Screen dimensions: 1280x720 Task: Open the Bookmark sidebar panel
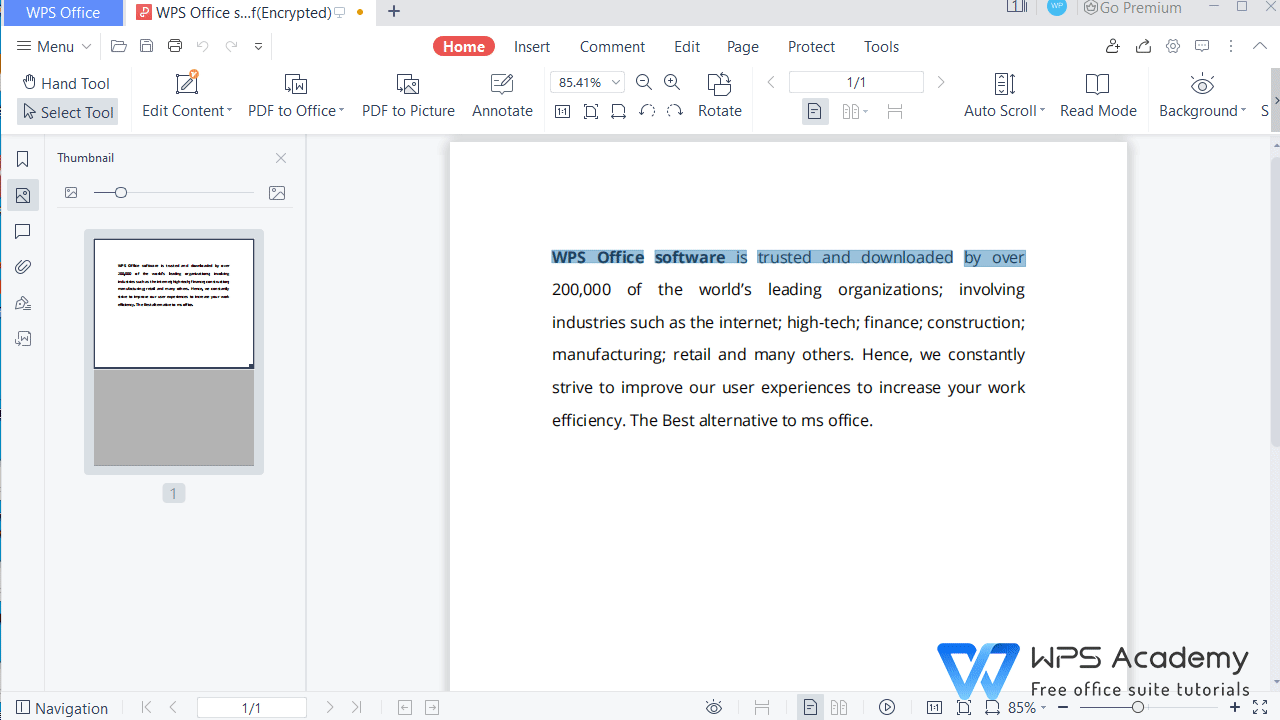click(23, 159)
